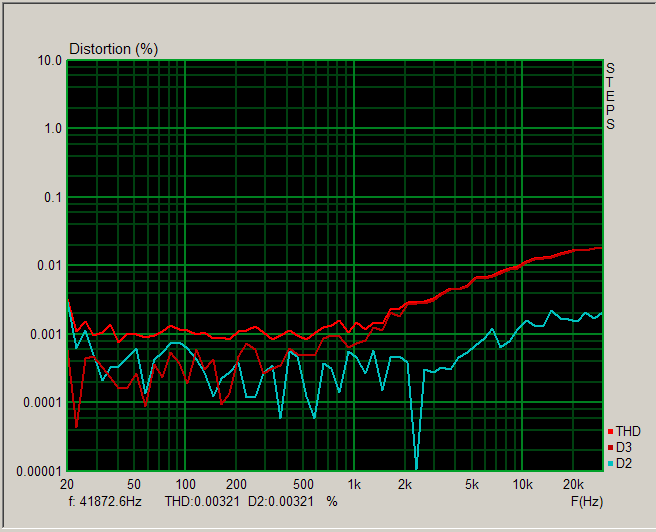Click the 1.0 y-axis label

(x=53, y=129)
